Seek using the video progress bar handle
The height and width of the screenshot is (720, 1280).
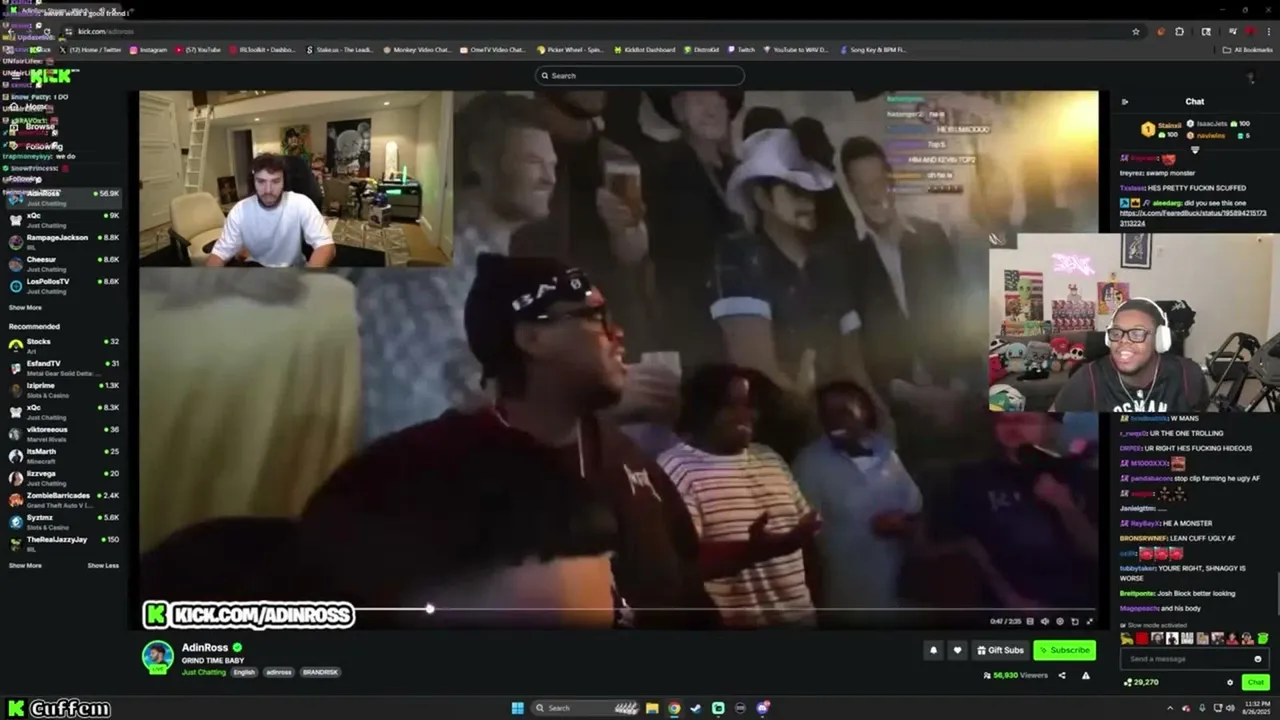pyautogui.click(x=430, y=609)
